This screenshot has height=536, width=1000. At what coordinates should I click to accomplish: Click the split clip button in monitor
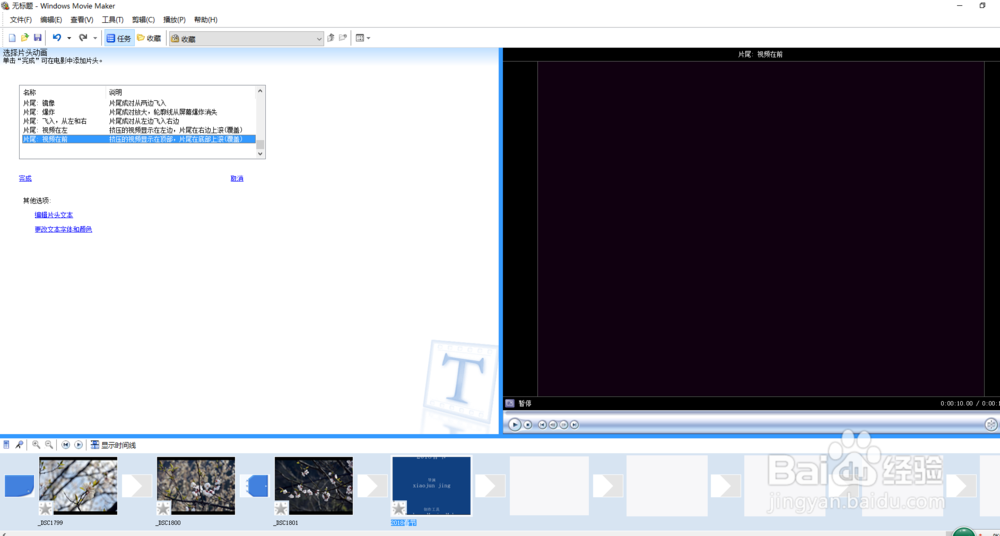pos(990,424)
